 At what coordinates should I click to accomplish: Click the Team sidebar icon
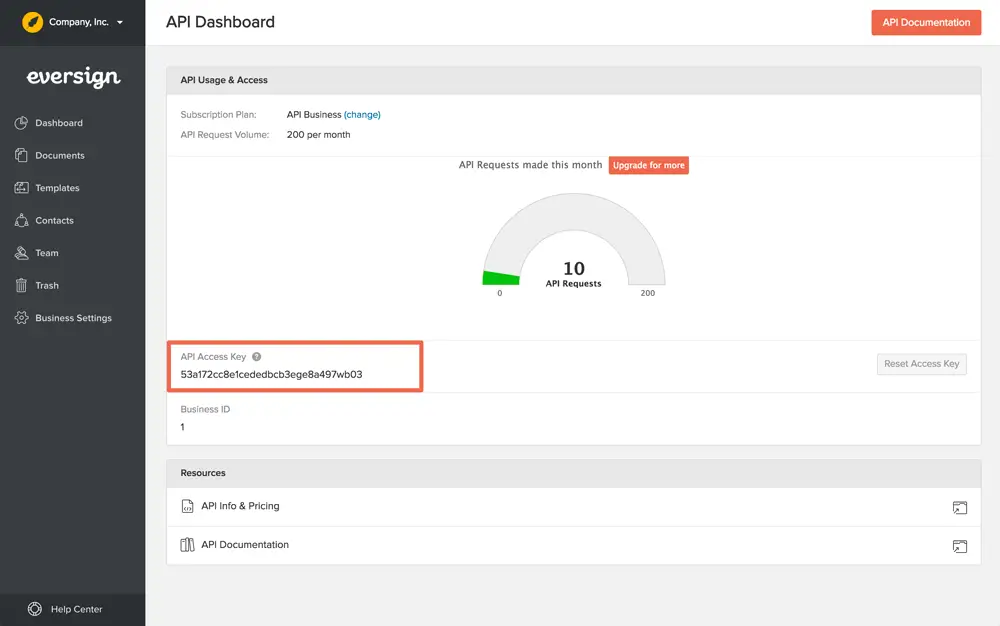21,252
